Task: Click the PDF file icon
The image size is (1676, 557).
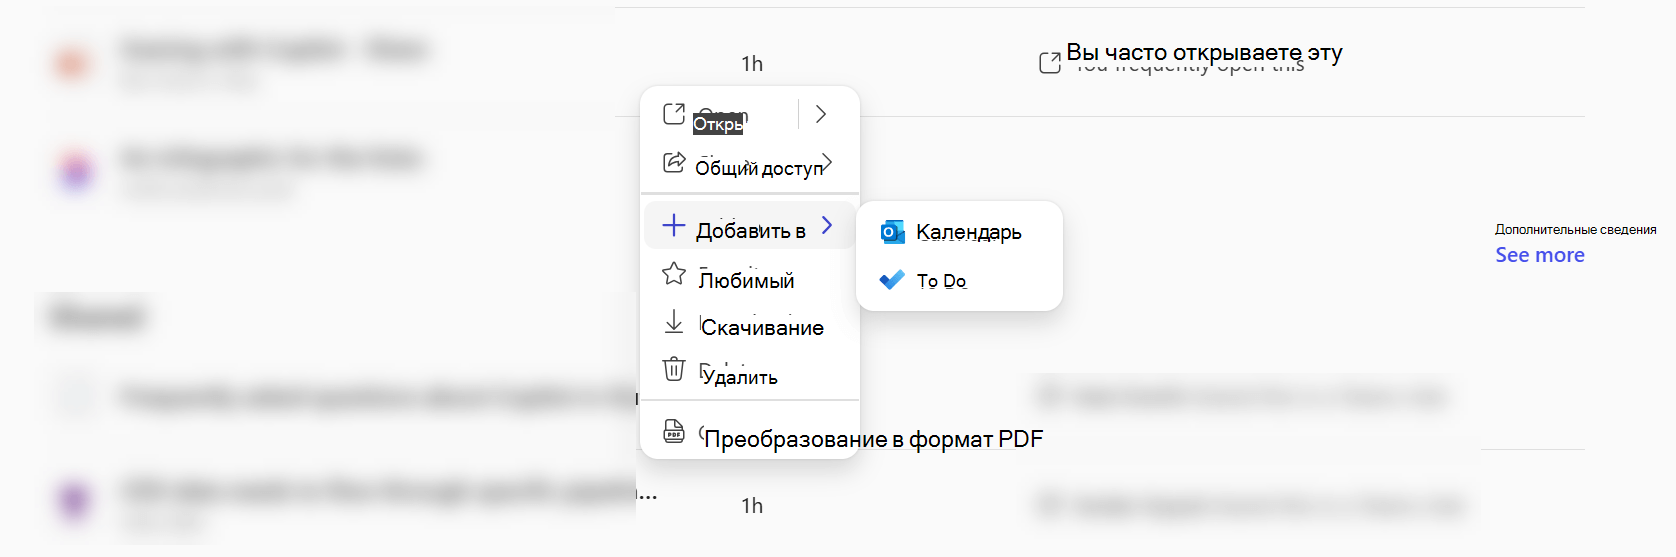Action: pos(674,431)
